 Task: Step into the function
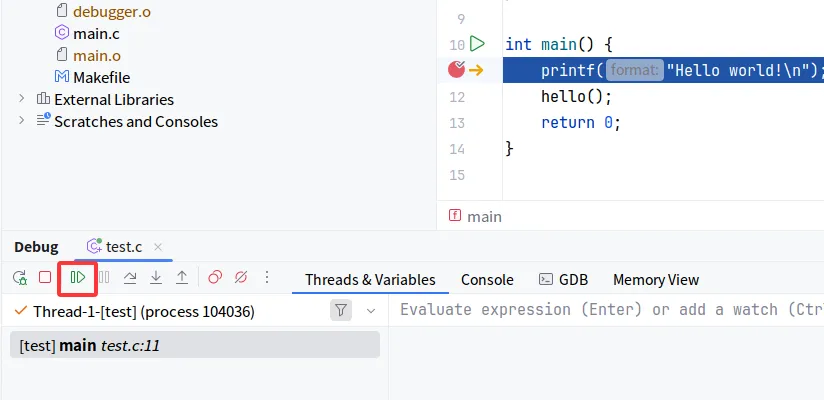pyautogui.click(x=156, y=277)
